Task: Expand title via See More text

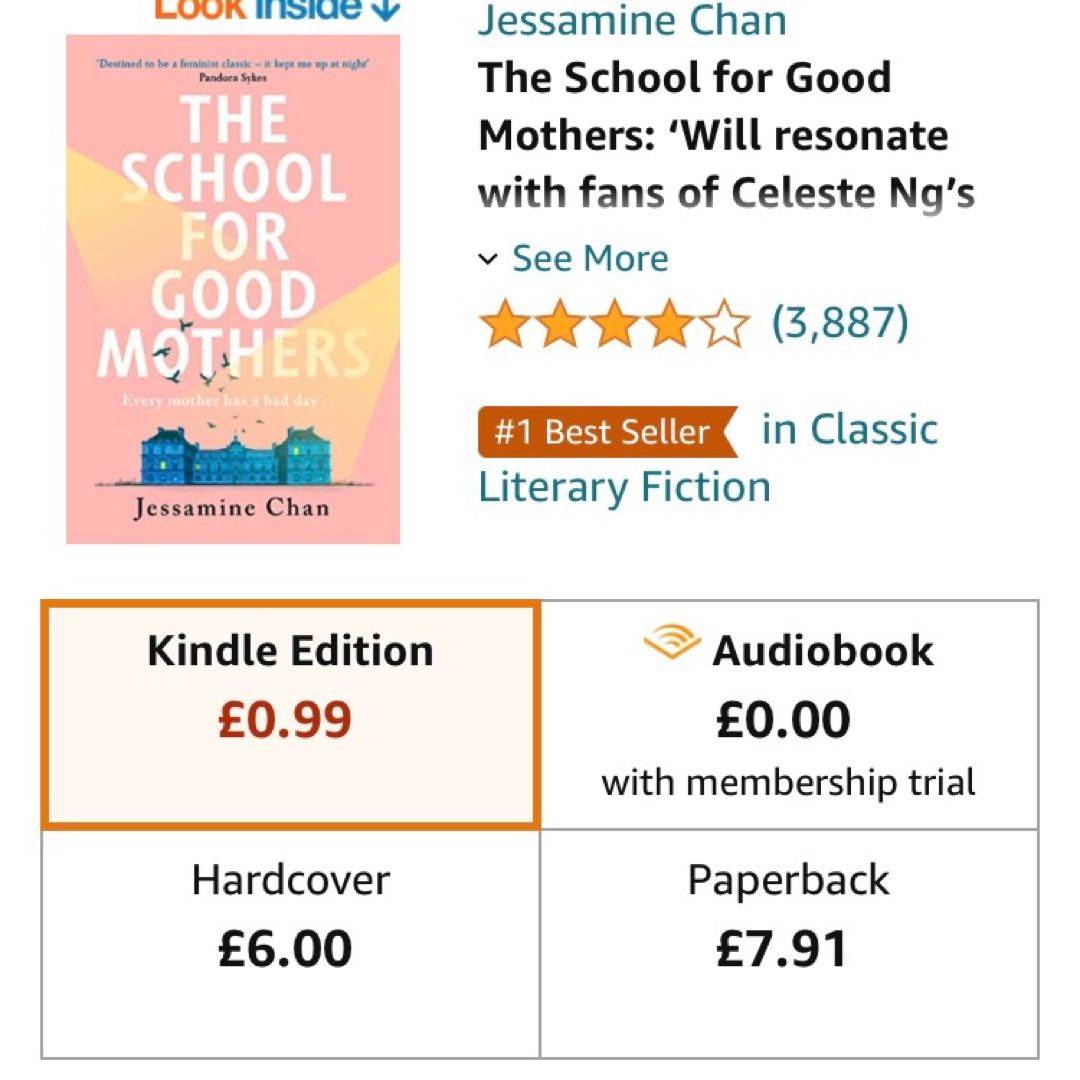Action: [590, 259]
